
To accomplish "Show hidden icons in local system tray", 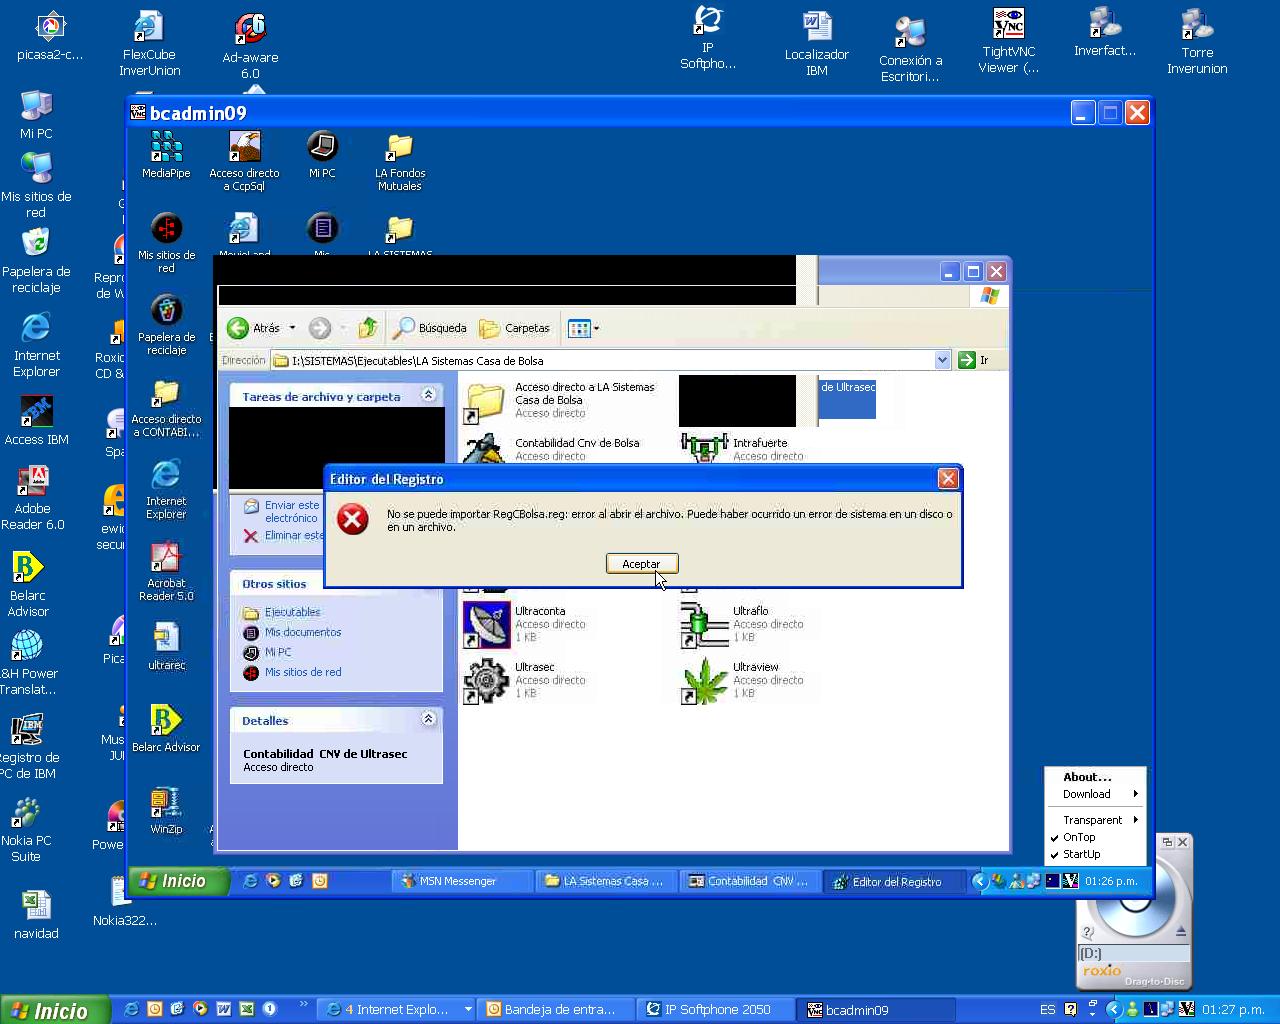I will pyautogui.click(x=1113, y=1010).
